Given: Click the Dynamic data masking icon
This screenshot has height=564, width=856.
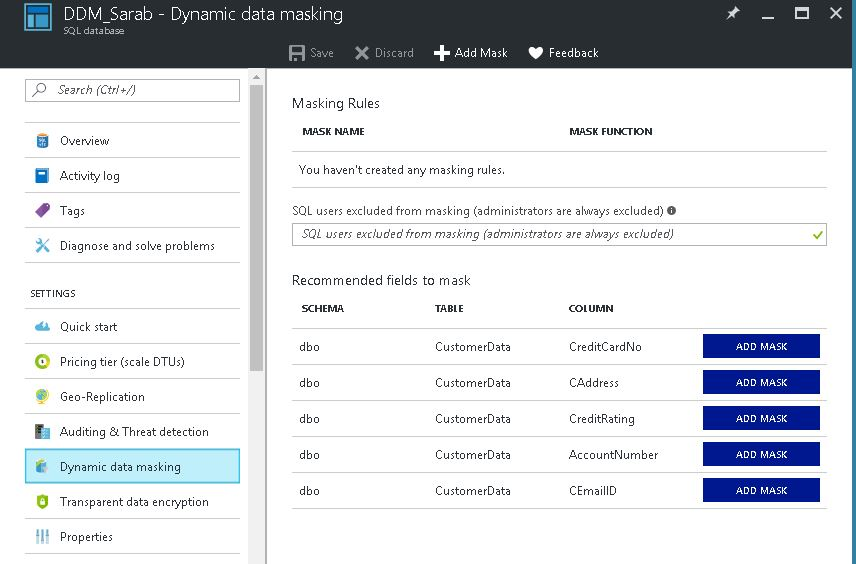Looking at the screenshot, I should [42, 466].
